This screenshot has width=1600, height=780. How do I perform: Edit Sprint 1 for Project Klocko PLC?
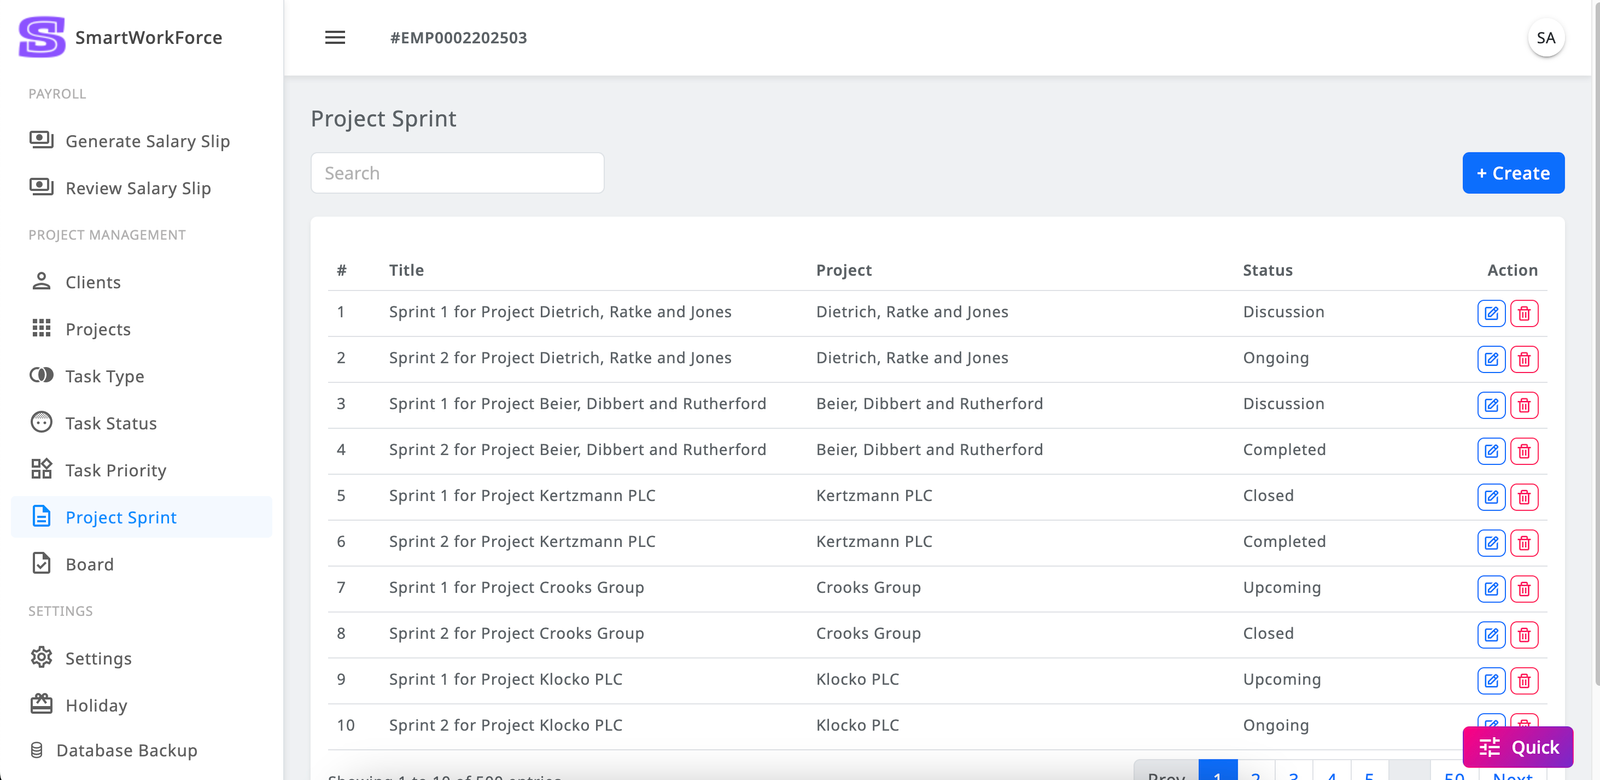click(1491, 681)
